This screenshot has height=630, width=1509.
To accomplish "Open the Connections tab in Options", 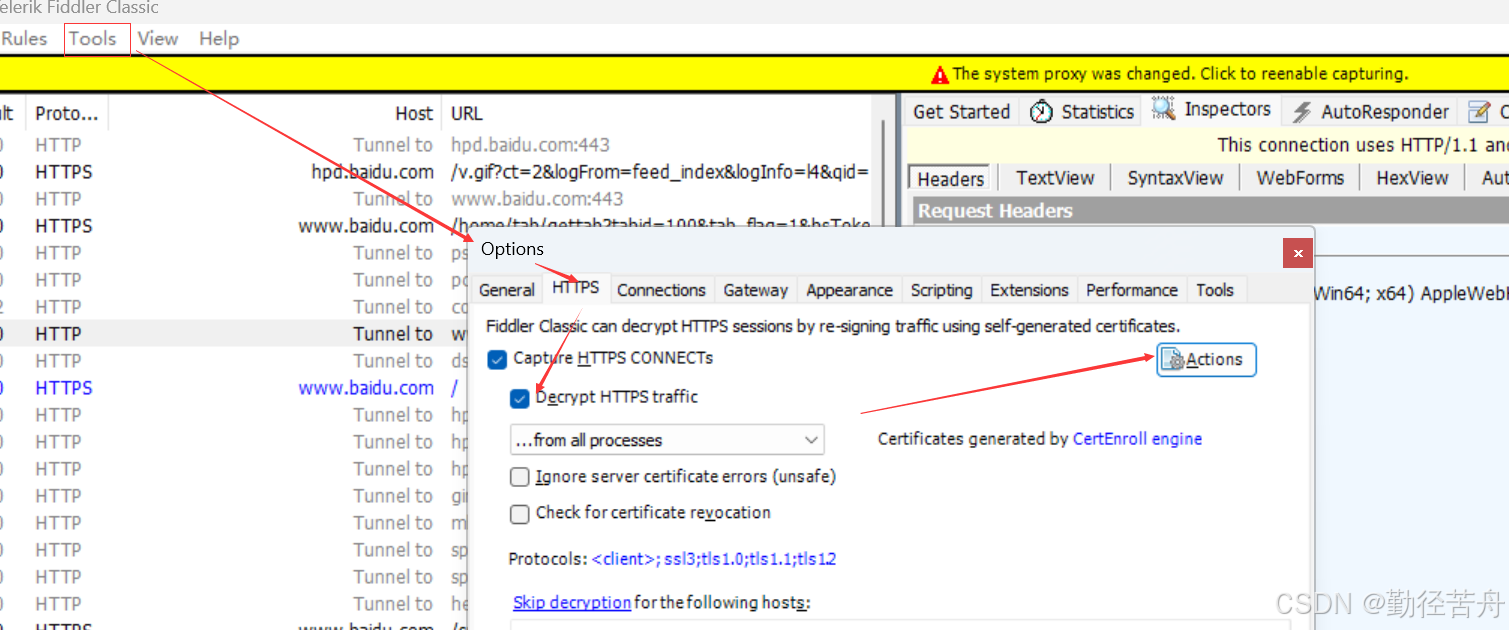I will [x=661, y=290].
